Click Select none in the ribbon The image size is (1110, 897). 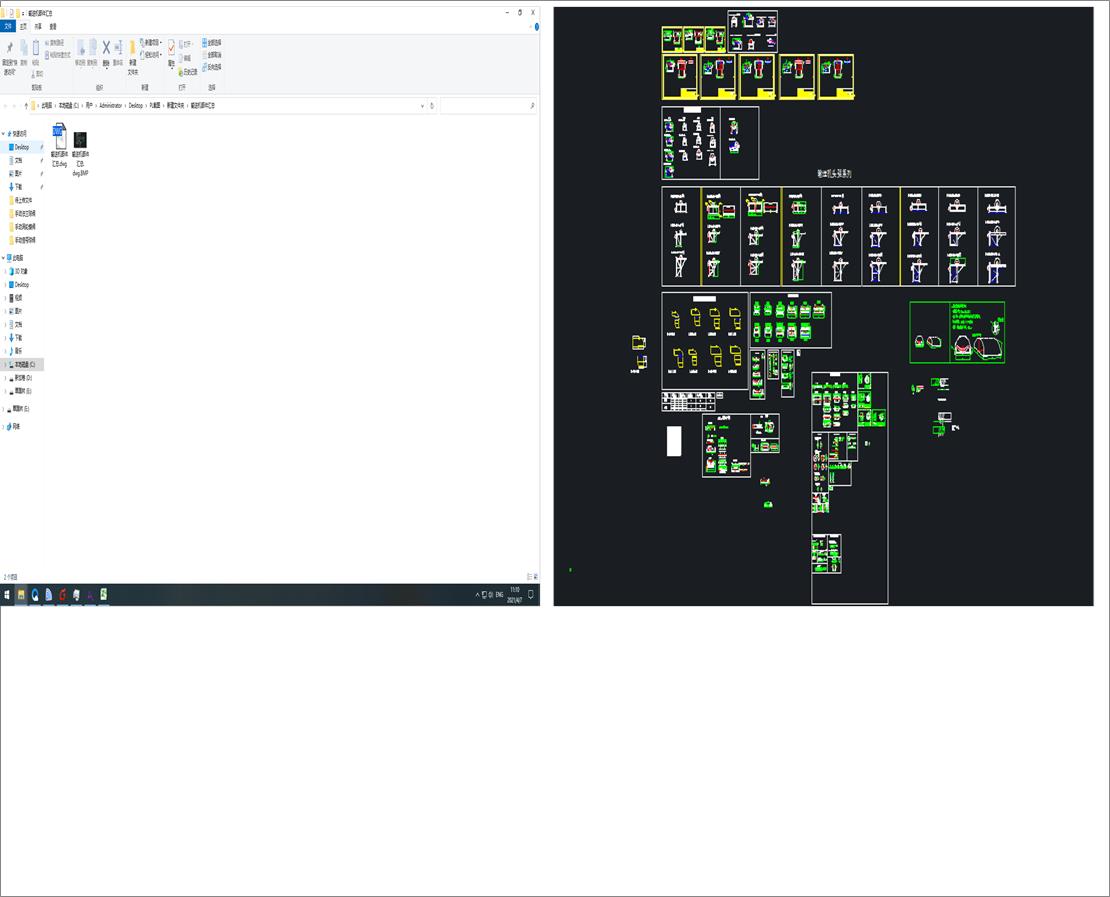tap(212, 55)
